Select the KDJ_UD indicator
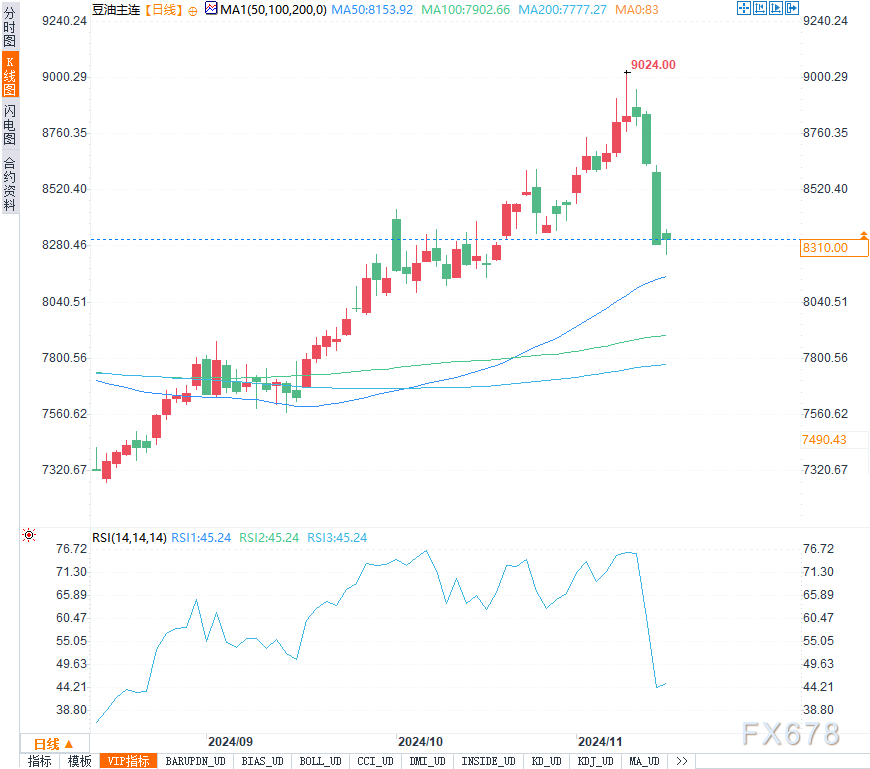The image size is (870, 769). [595, 761]
